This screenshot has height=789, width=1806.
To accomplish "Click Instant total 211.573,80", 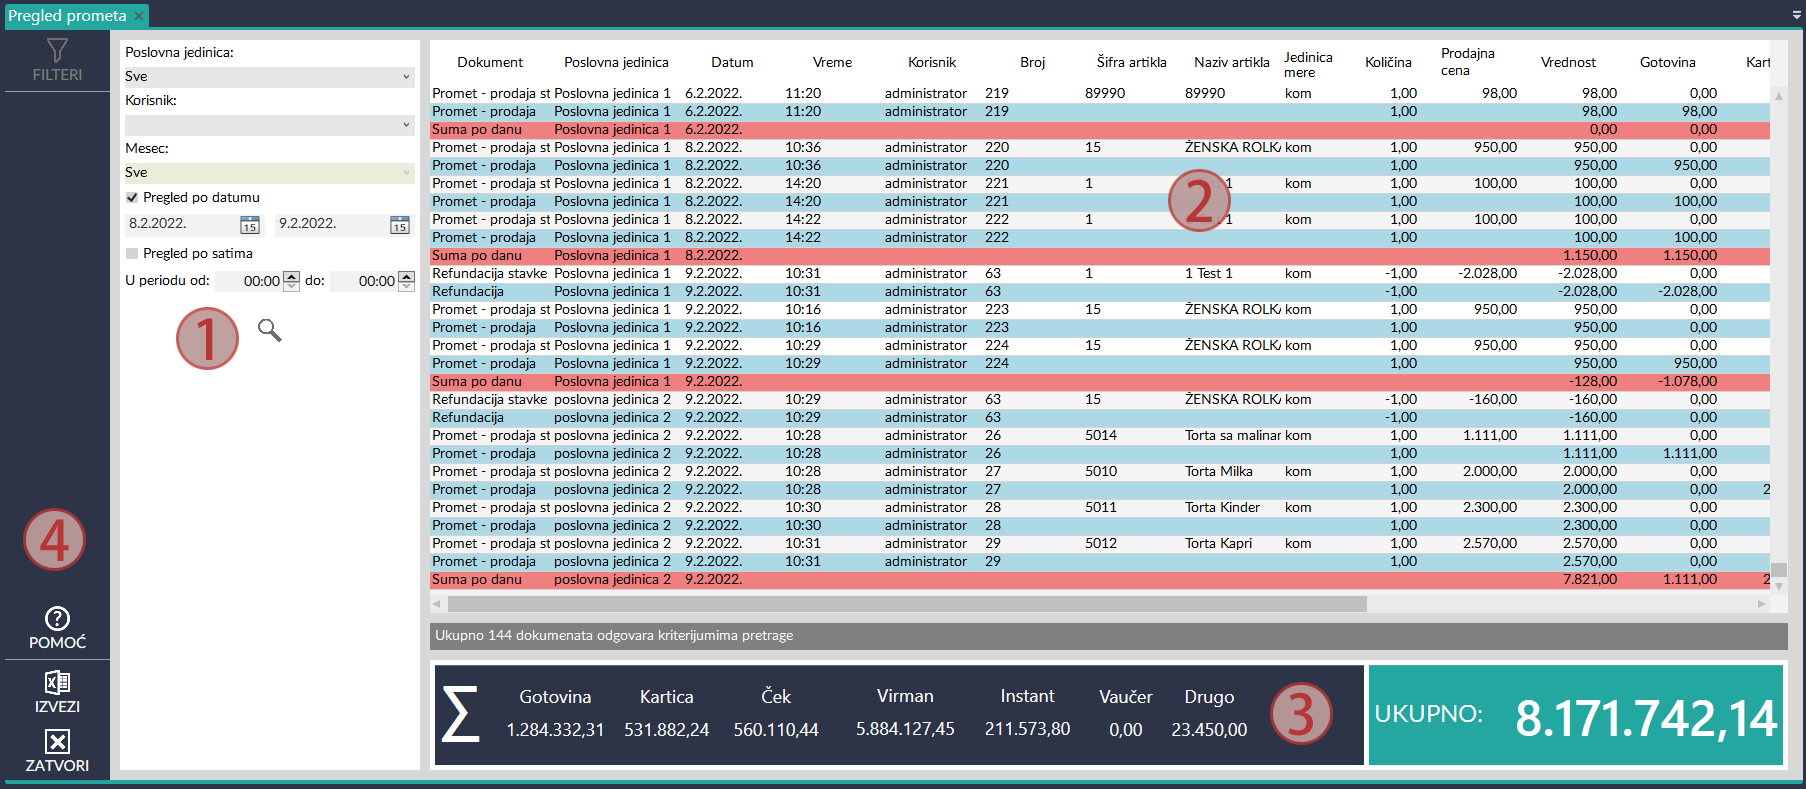I will click(x=1027, y=730).
